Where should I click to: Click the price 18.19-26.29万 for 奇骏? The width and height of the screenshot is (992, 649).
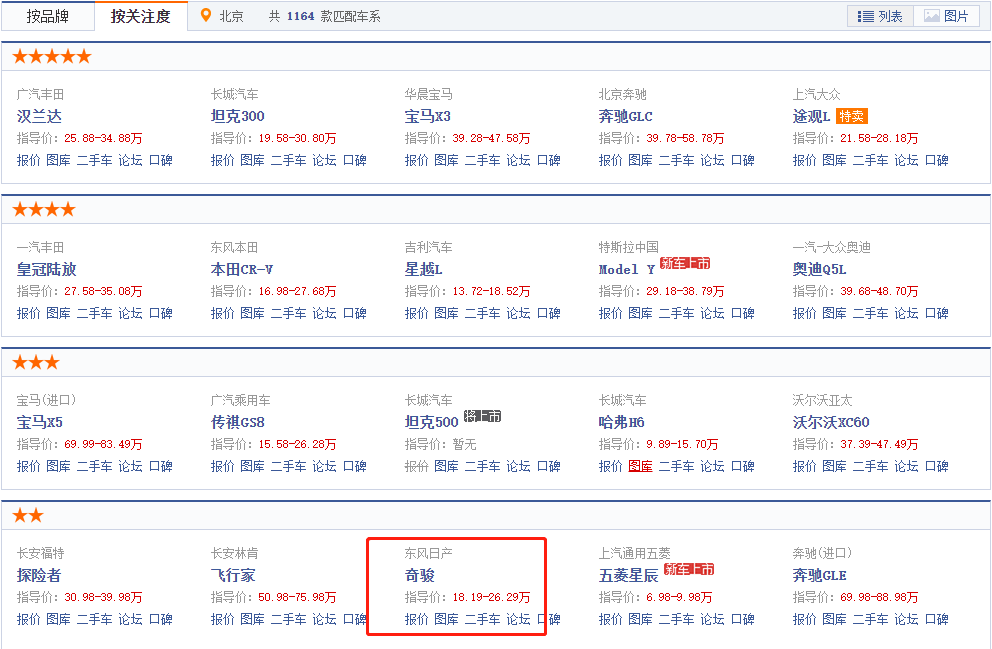tap(492, 598)
